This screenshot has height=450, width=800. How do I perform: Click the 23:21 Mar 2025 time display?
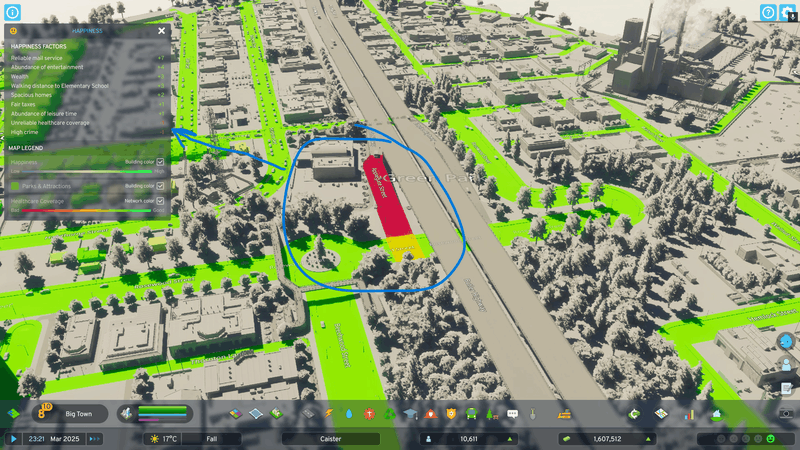(x=54, y=439)
